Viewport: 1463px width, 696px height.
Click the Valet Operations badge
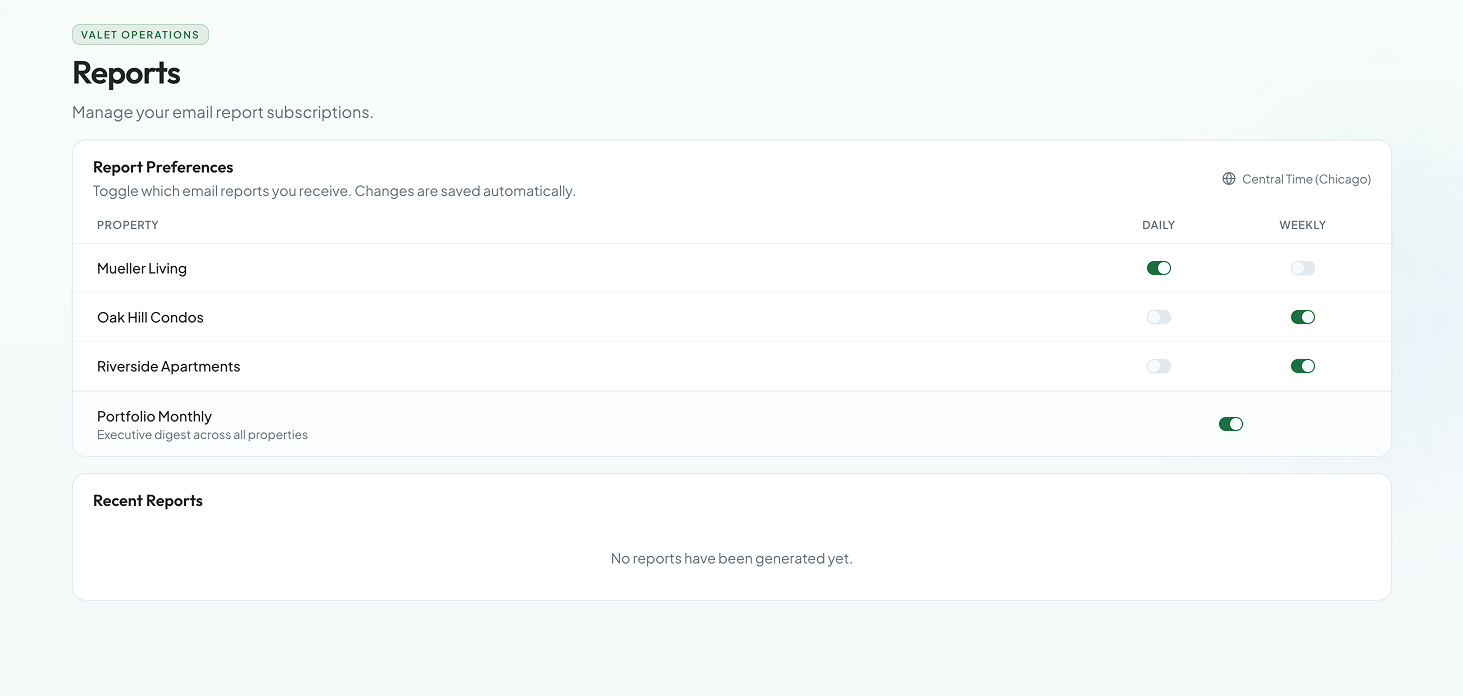tap(140, 35)
